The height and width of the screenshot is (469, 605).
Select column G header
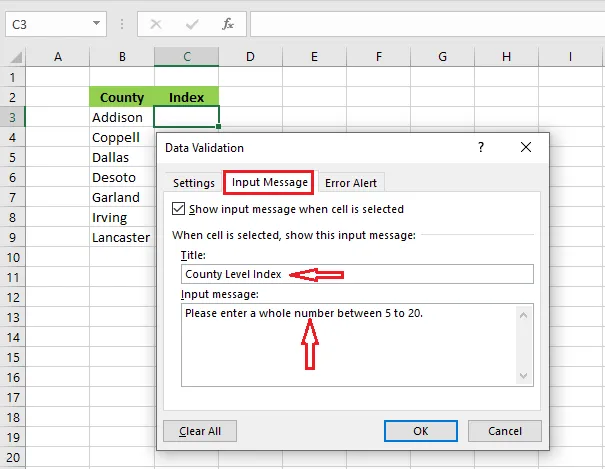443,57
